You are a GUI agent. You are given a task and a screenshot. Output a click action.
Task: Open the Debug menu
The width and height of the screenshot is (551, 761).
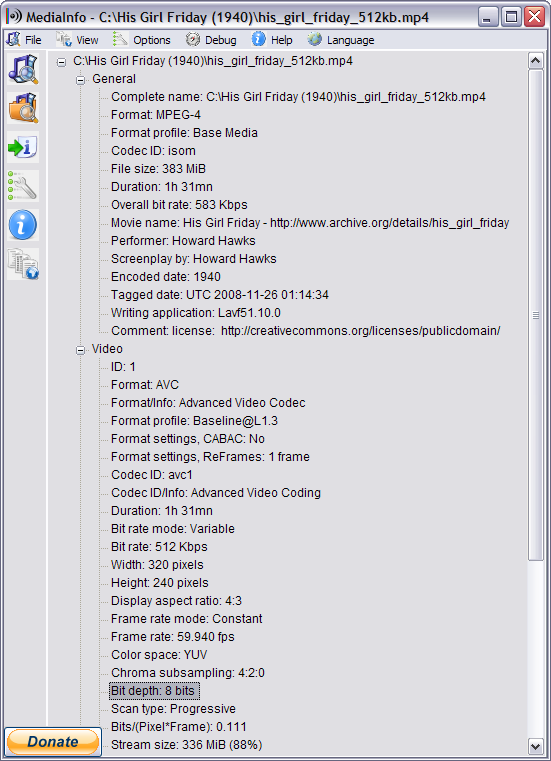click(211, 40)
